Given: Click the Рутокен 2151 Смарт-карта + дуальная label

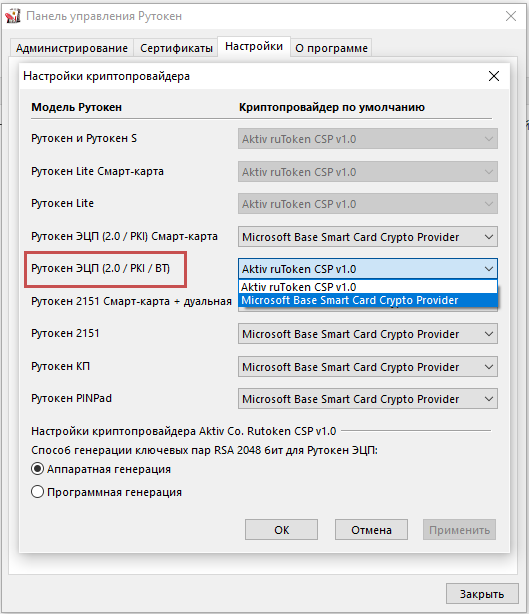Looking at the screenshot, I should click(x=132, y=302).
